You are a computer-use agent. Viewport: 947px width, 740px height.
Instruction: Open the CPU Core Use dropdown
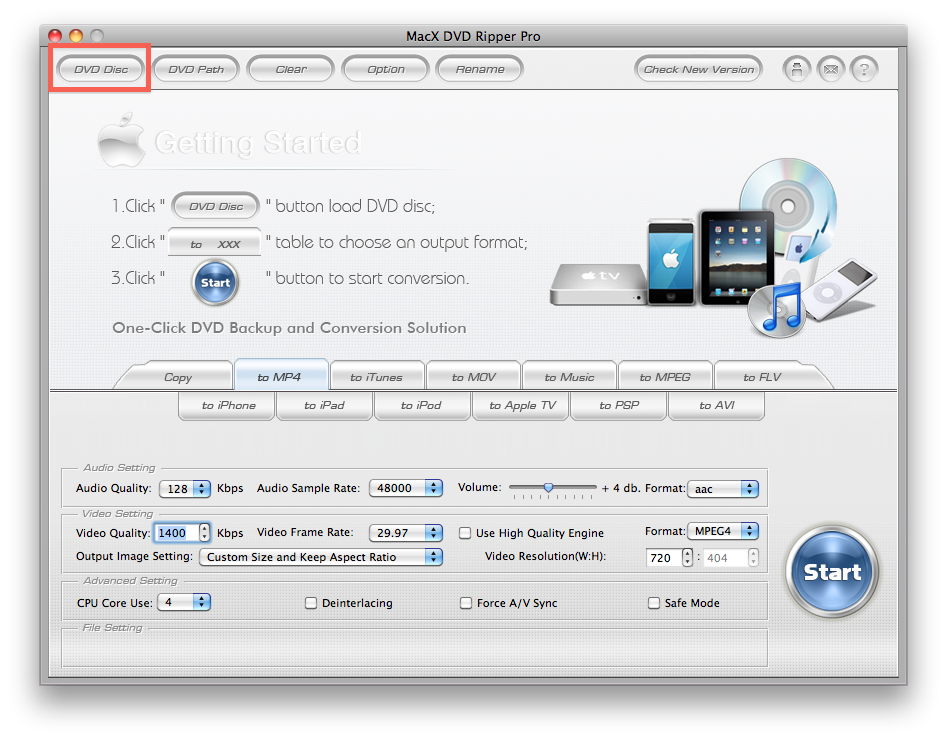point(184,602)
